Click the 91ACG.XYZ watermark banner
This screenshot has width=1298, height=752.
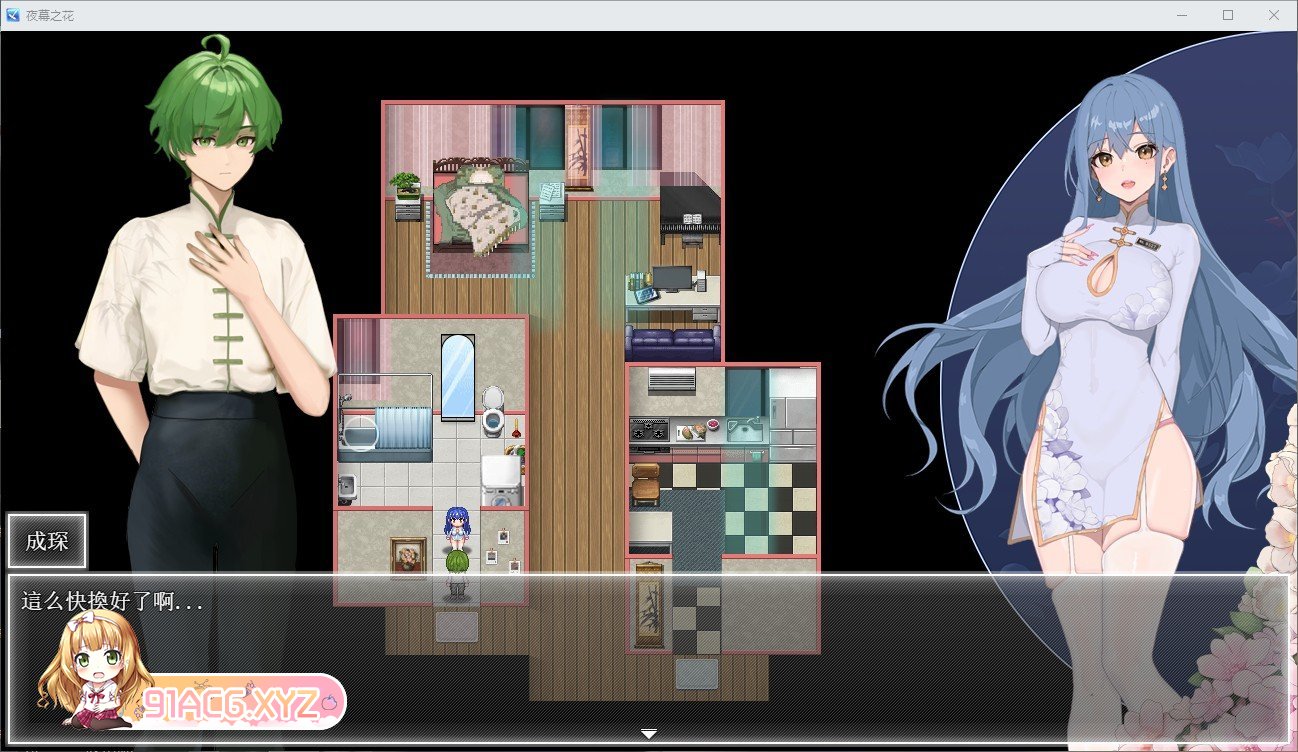click(242, 703)
